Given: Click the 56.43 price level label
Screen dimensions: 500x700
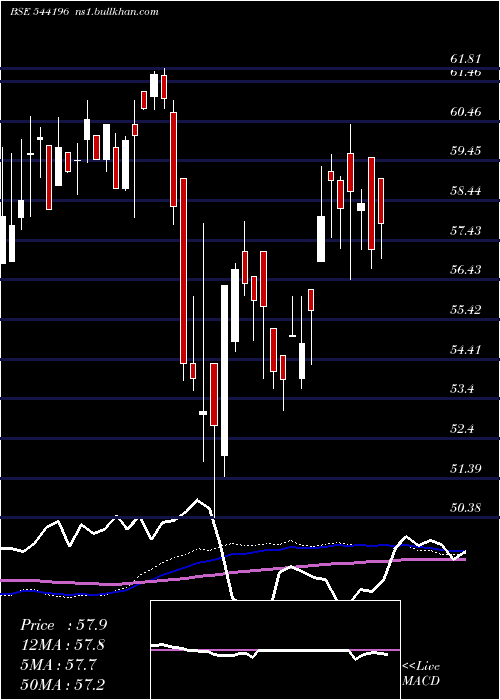Looking at the screenshot, I should tap(466, 270).
